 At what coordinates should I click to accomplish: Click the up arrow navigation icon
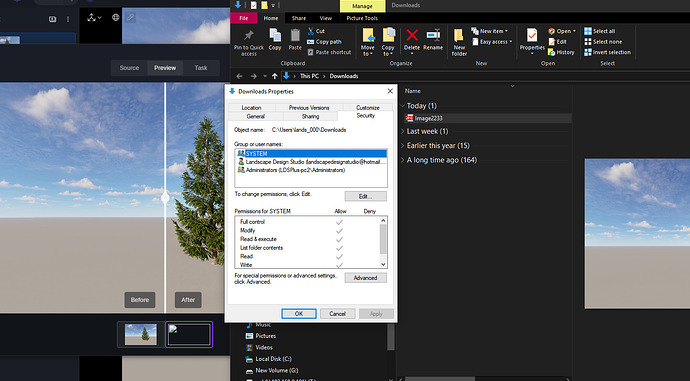[275, 76]
